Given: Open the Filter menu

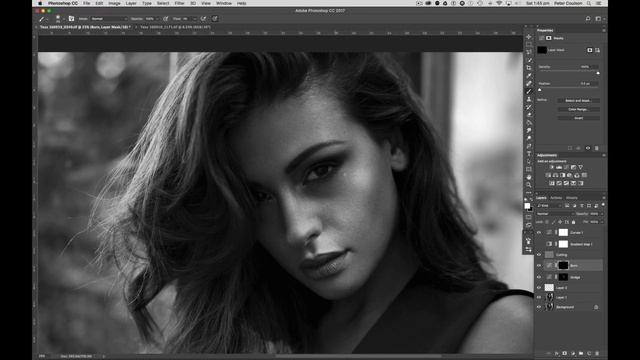Looking at the screenshot, I should tap(180, 3).
